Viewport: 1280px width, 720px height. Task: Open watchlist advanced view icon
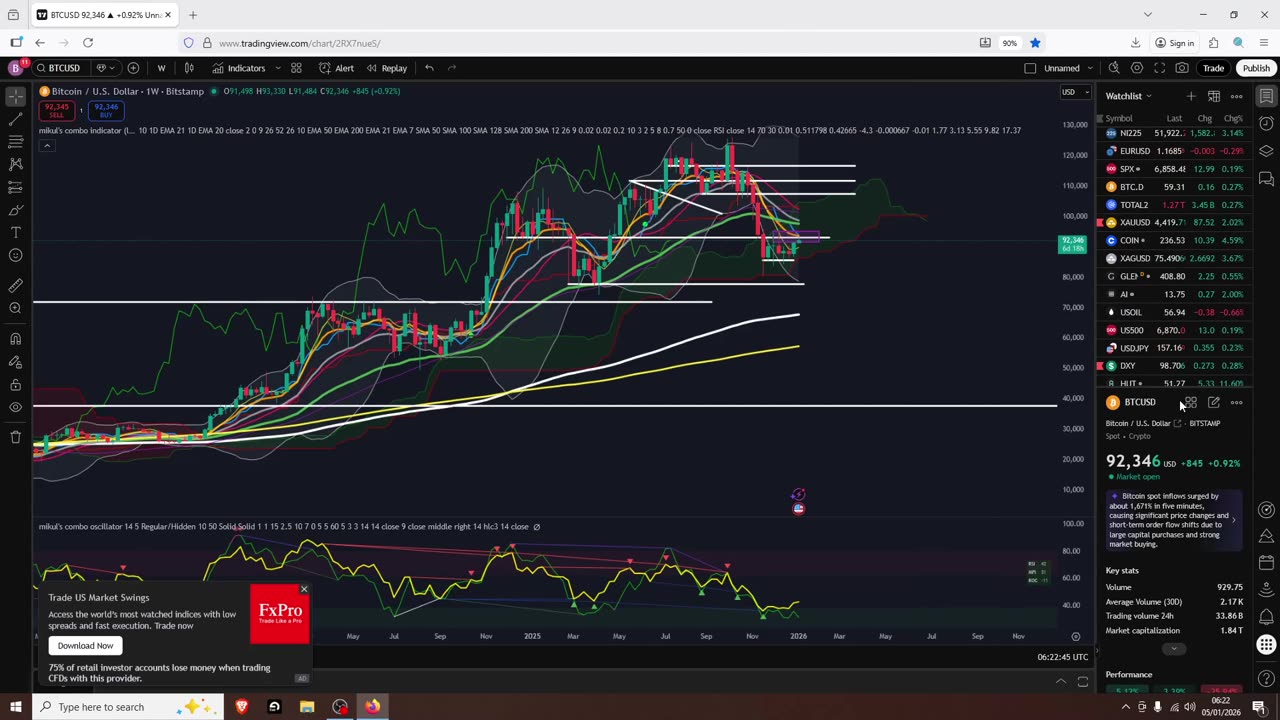(1213, 96)
